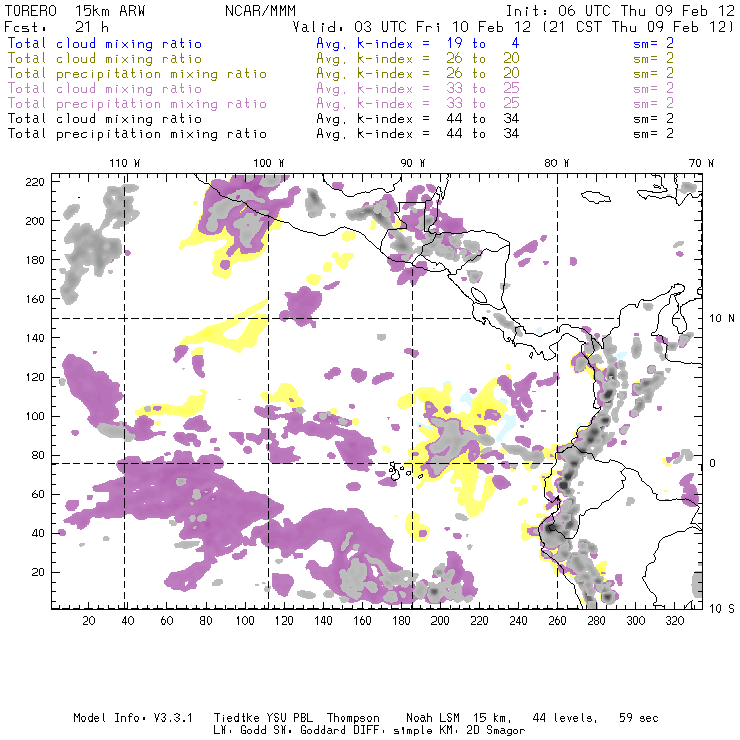The image size is (740, 740).
Task: Click the "Init: 06 UTC Thu 09 Feb 12" text
Action: click(x=620, y=11)
